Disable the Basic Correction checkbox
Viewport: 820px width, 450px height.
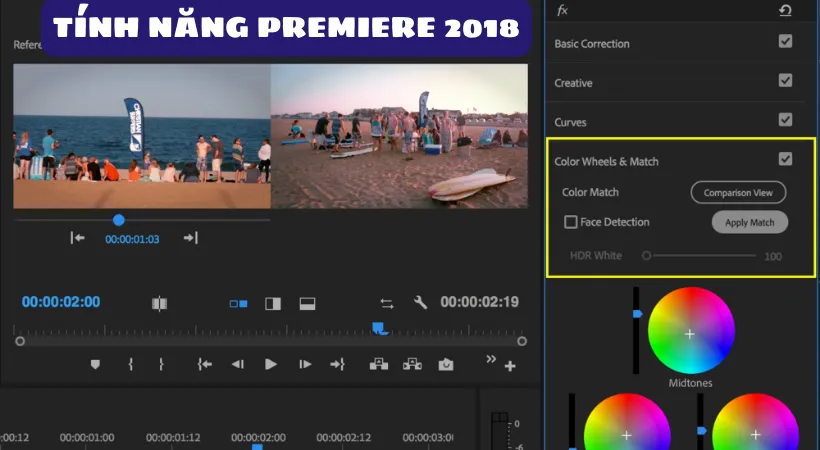click(x=785, y=41)
